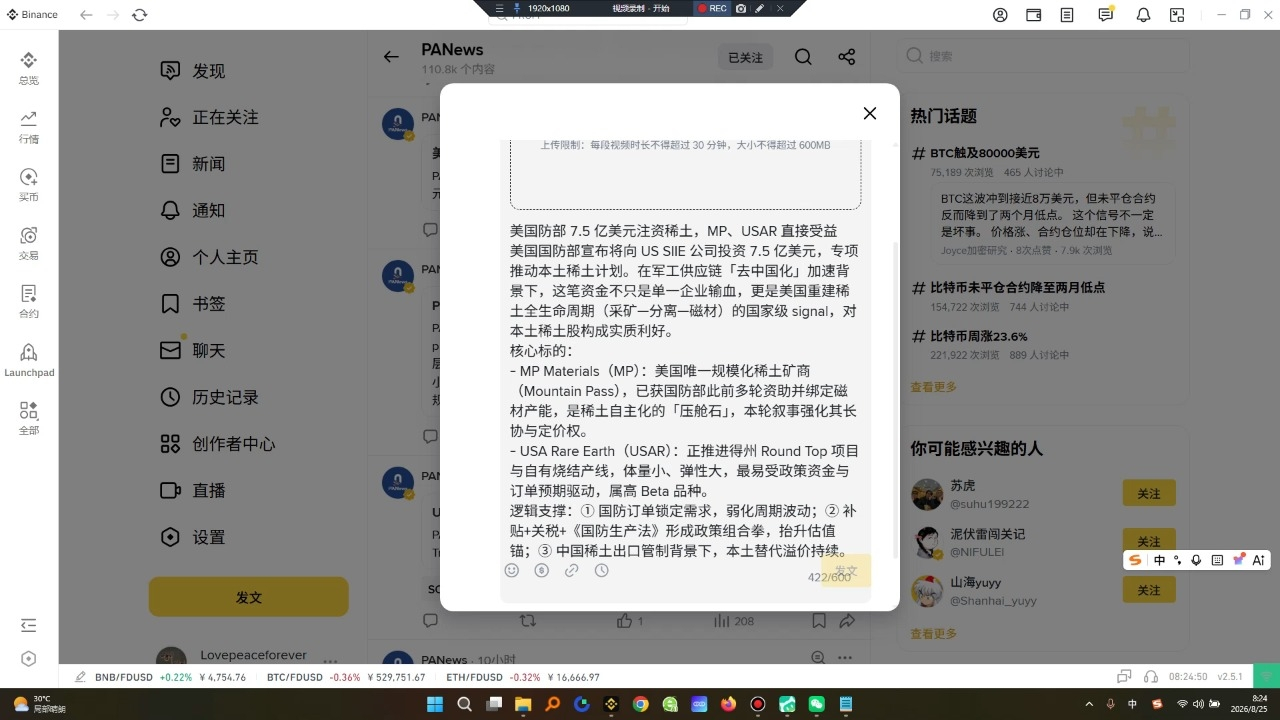This screenshot has width=1280, height=720.
Task: Open 全部 in the left sidebar
Action: (28, 418)
